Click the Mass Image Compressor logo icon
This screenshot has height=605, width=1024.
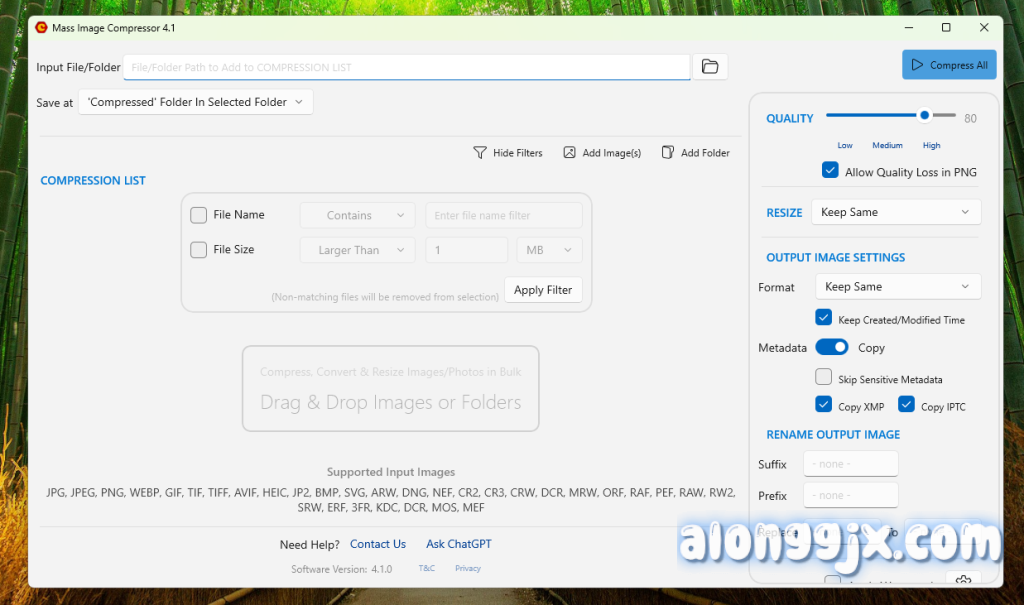pos(41,28)
